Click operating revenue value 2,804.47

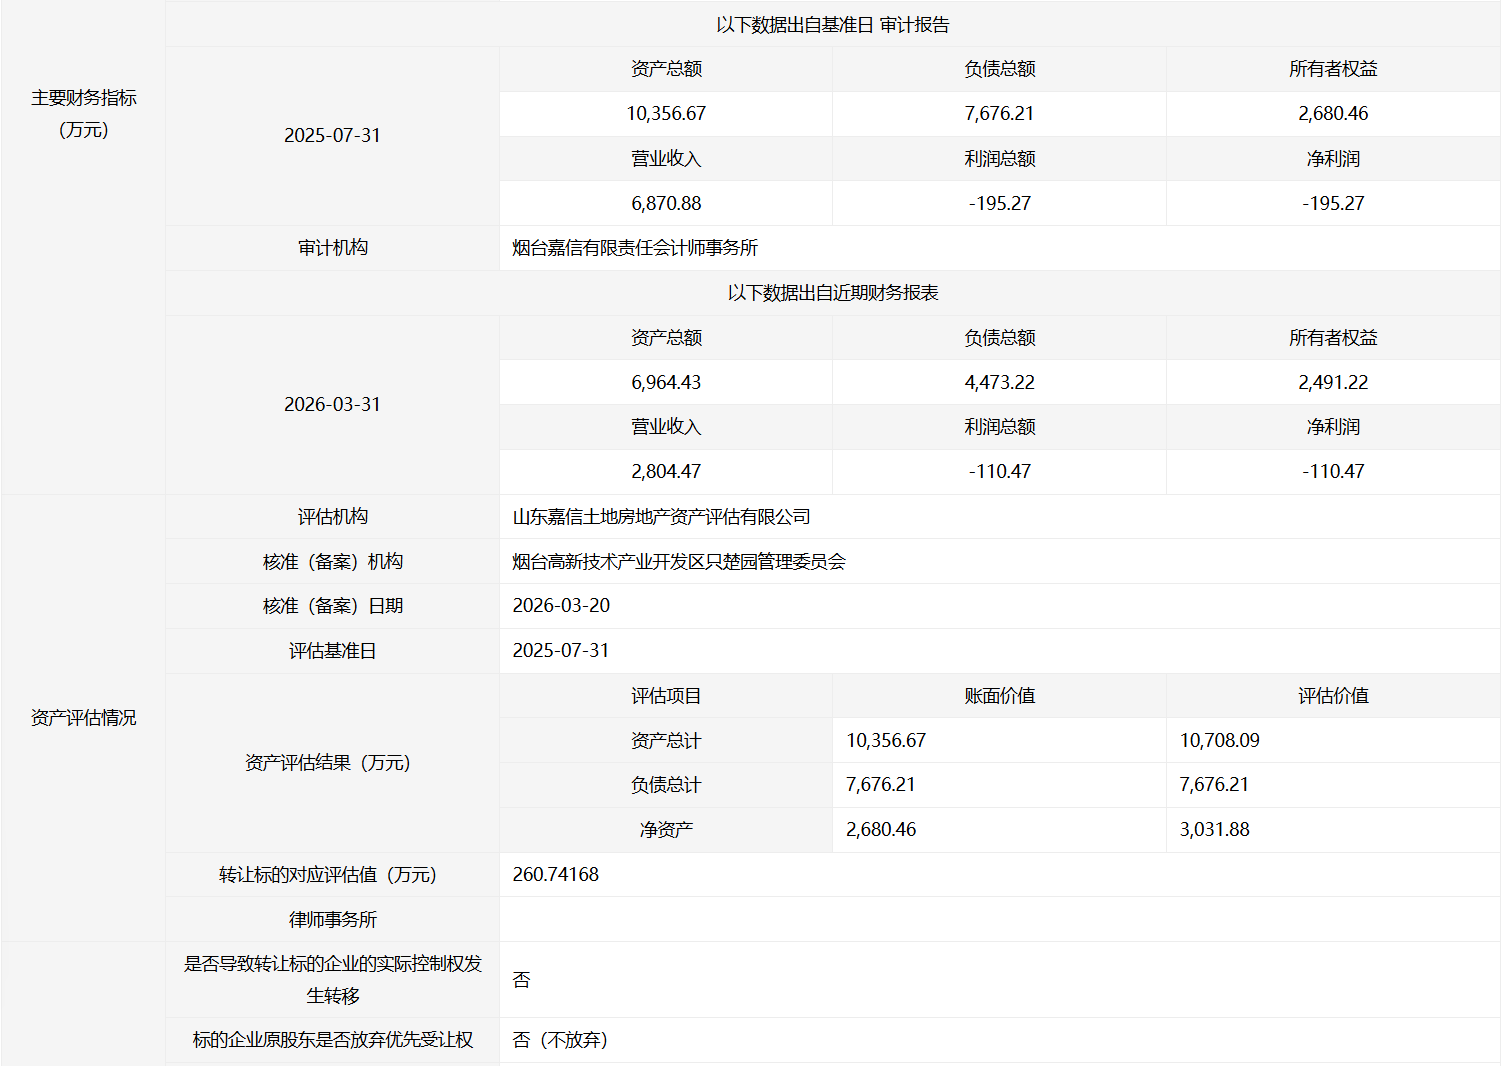point(666,472)
